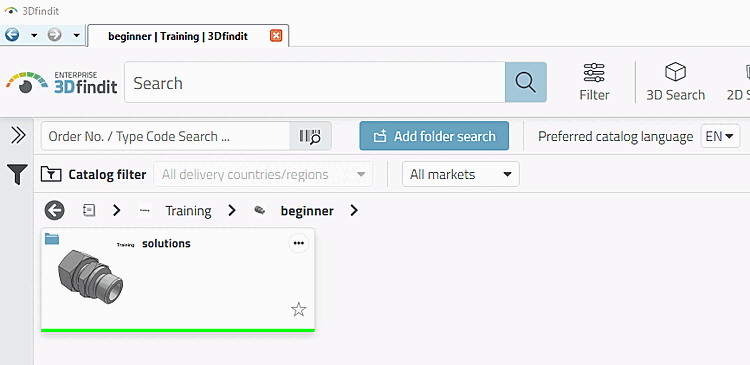Open the solutions card three-dots menu
The image size is (750, 365).
click(299, 243)
